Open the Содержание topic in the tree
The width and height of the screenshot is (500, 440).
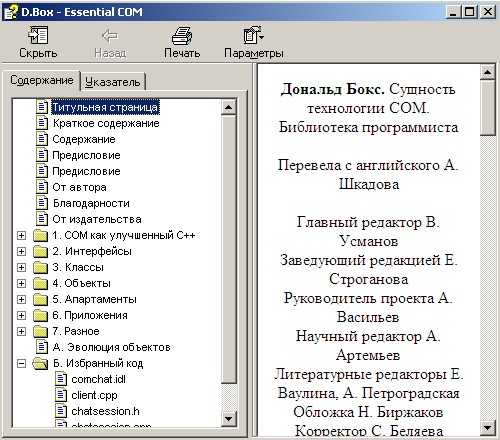coord(84,139)
